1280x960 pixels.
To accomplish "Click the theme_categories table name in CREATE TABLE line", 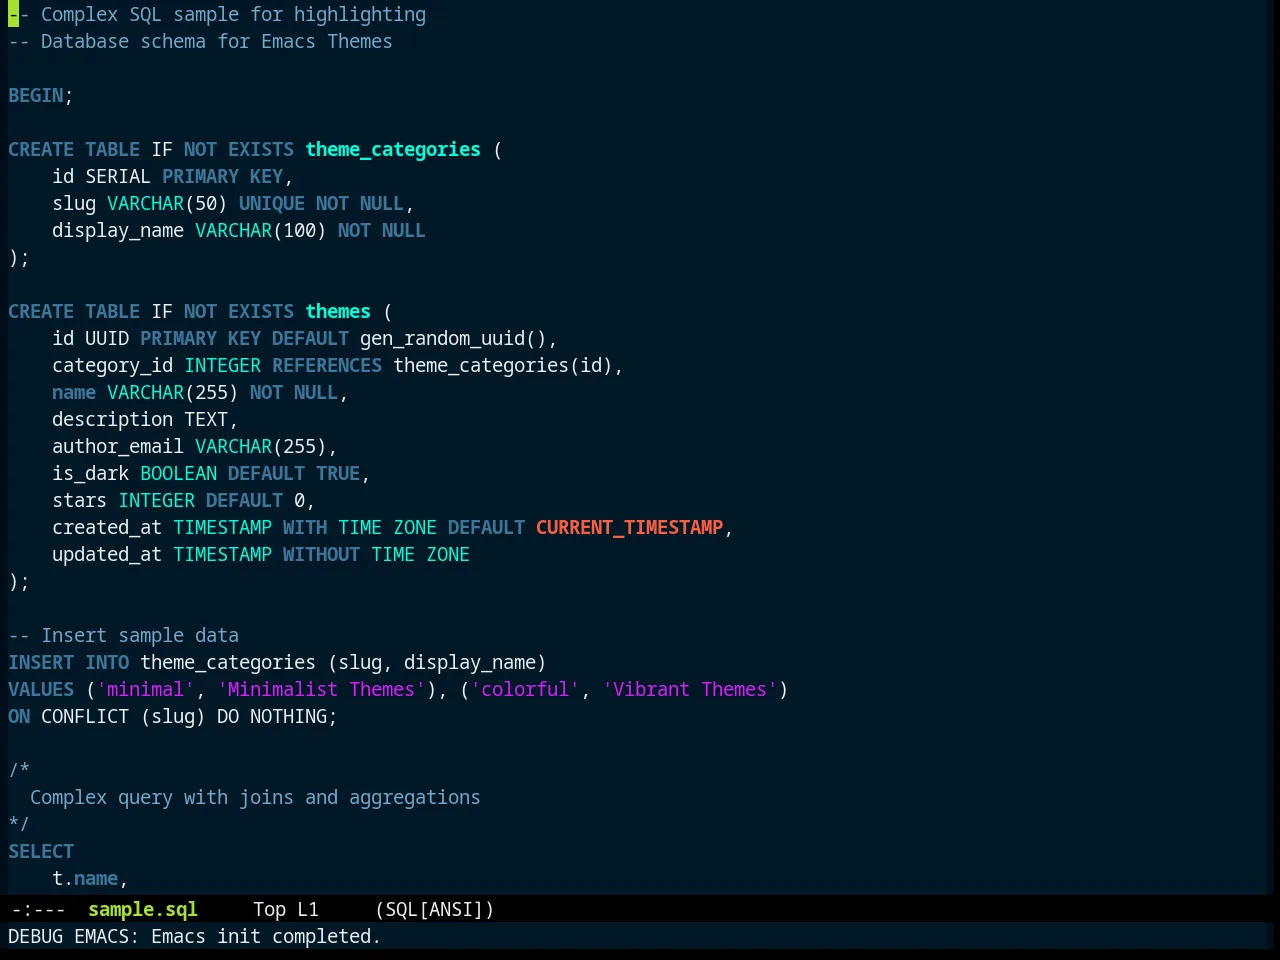I will (x=393, y=149).
